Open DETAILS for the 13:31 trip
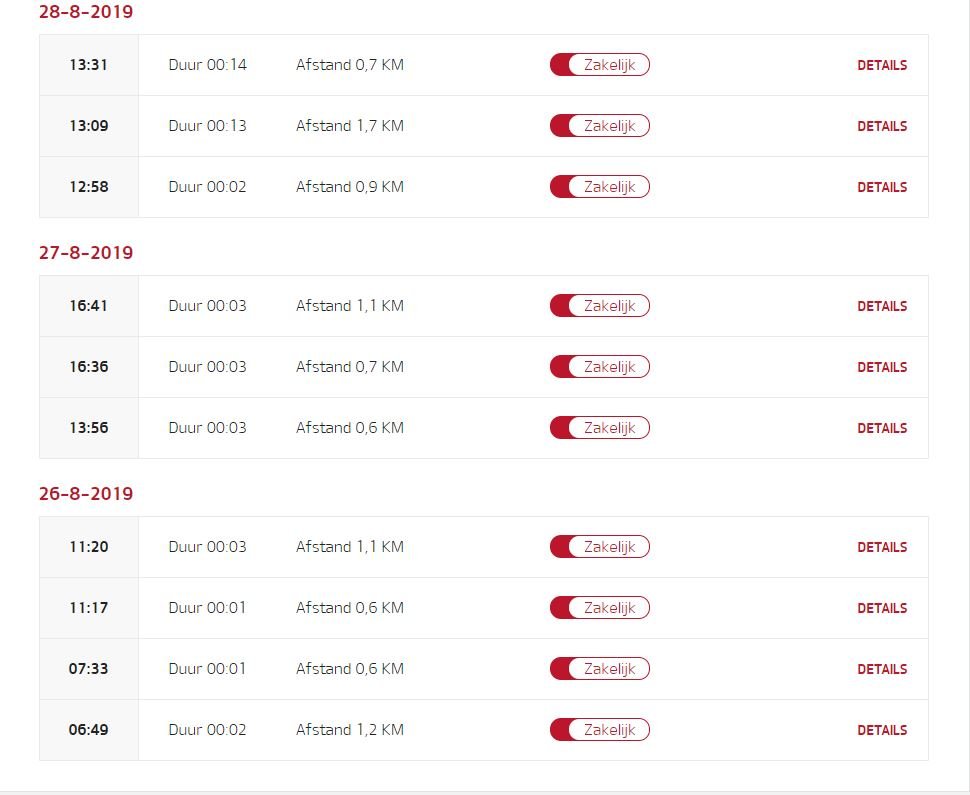 point(882,65)
